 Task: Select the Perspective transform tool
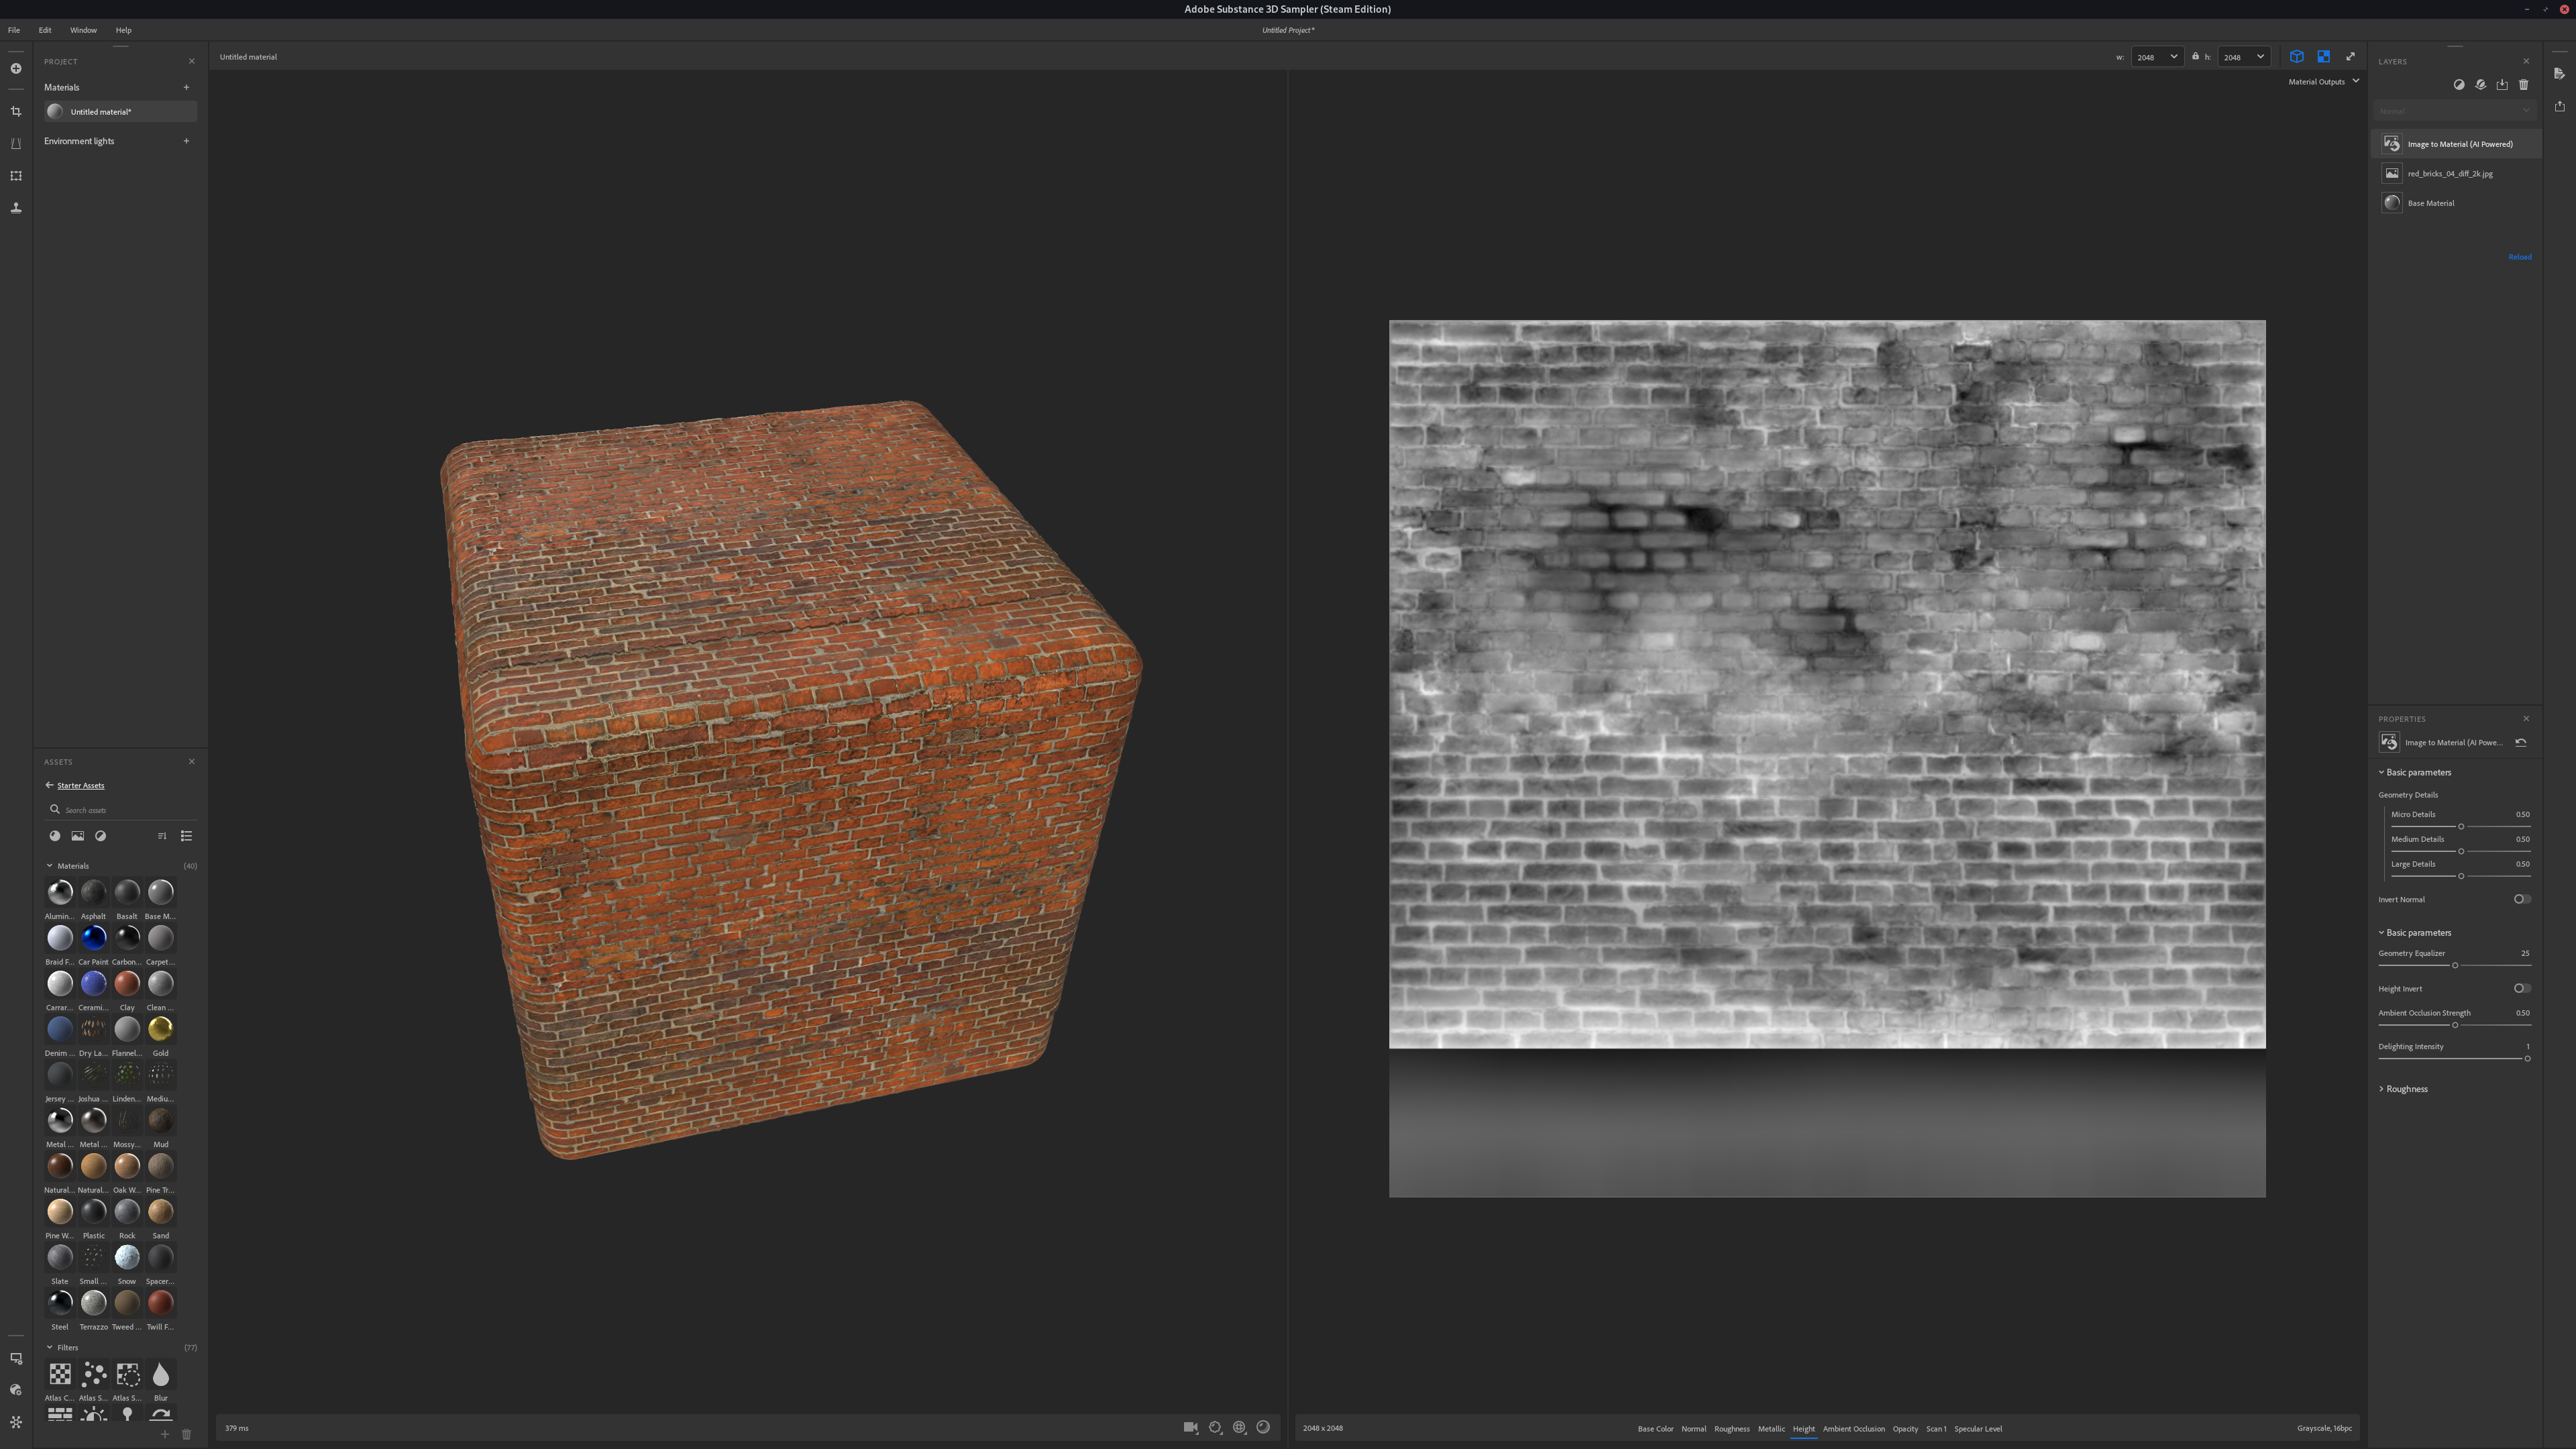click(x=16, y=143)
